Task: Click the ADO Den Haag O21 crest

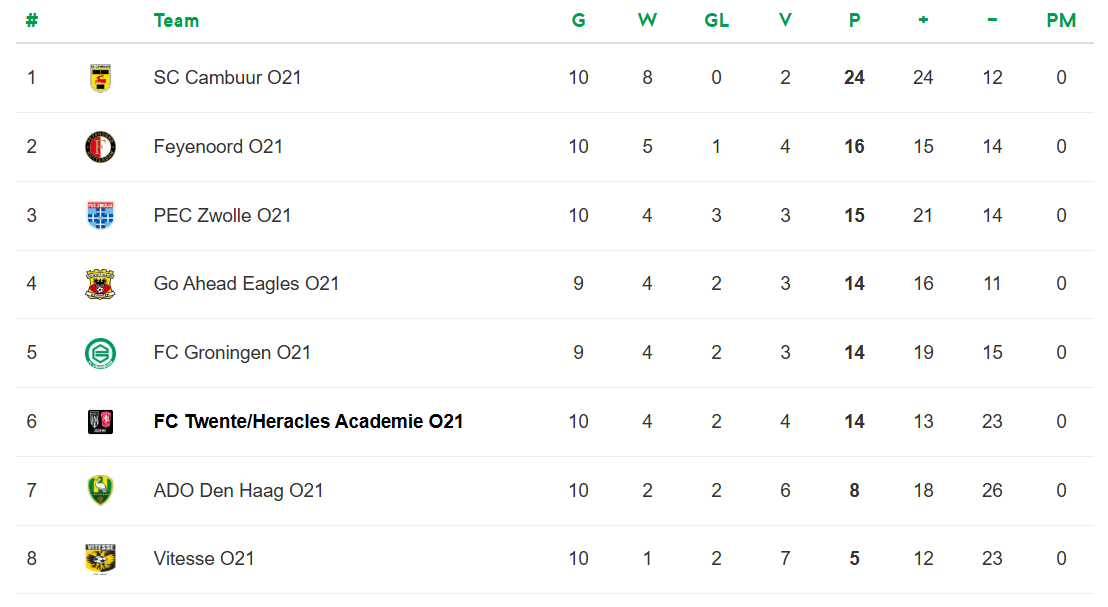Action: [x=100, y=490]
